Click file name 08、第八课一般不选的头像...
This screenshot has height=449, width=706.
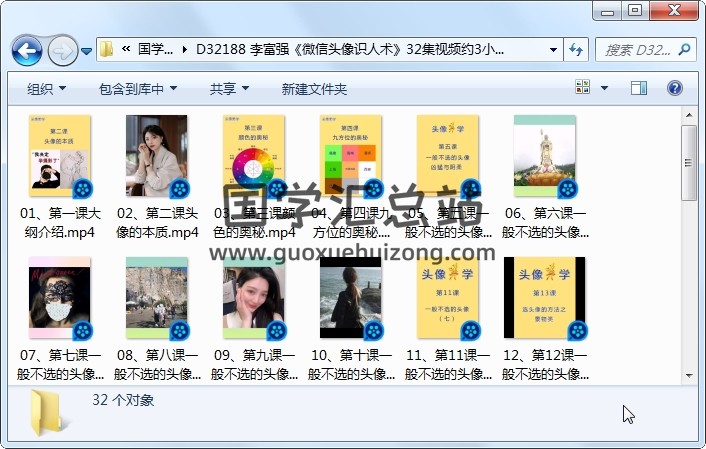click(x=157, y=364)
